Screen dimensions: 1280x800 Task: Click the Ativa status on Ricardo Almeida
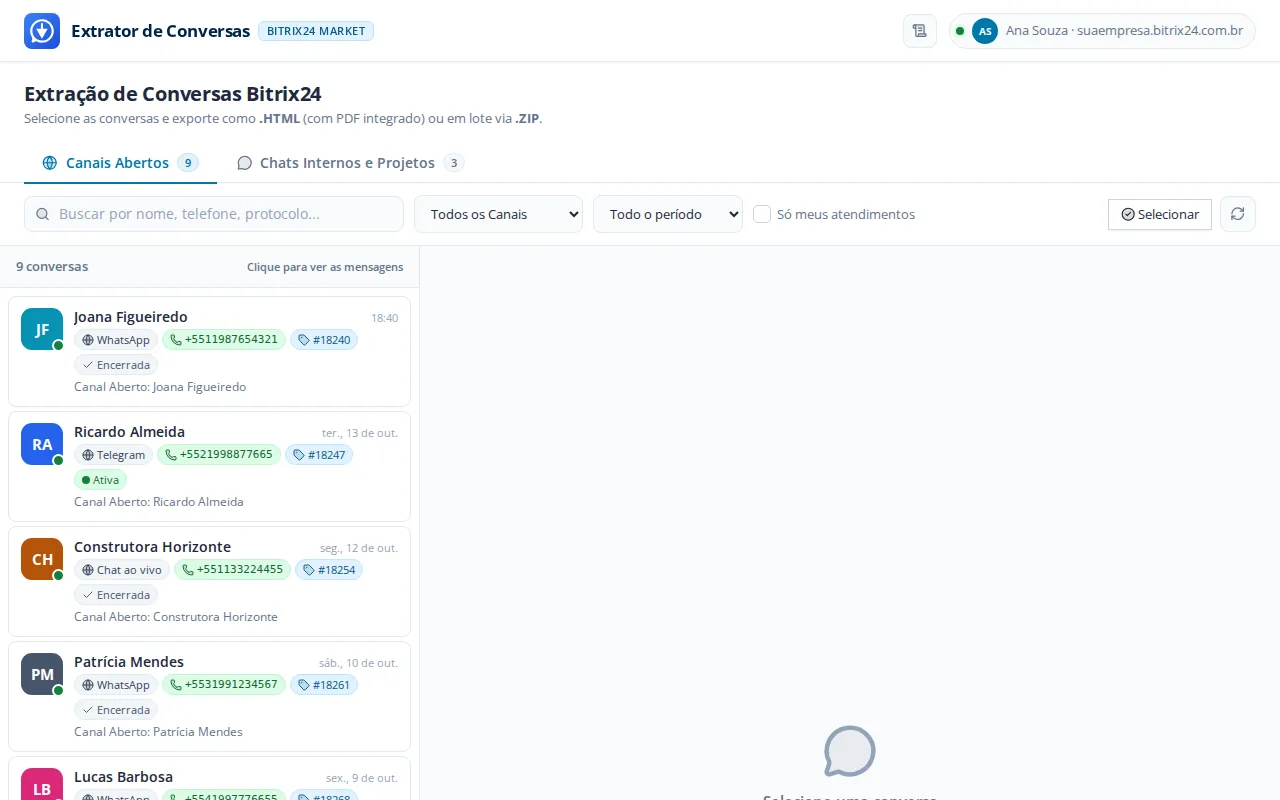100,480
